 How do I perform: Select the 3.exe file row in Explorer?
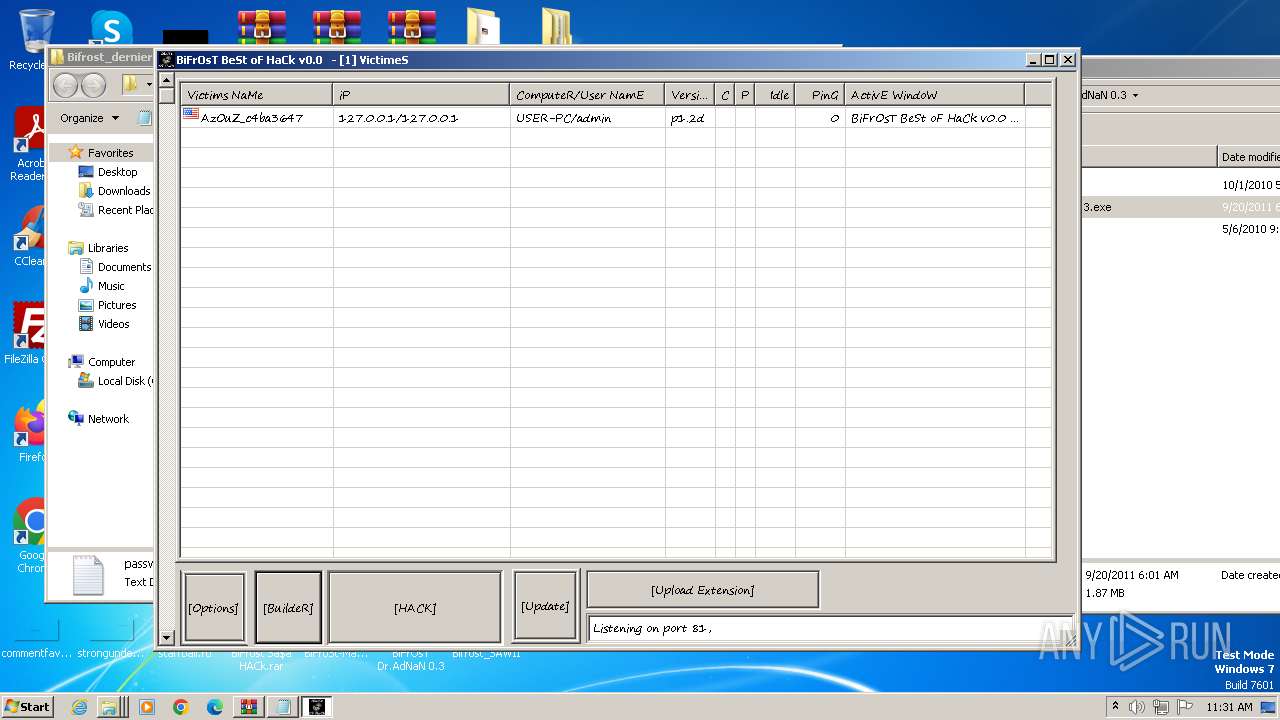(x=1180, y=207)
